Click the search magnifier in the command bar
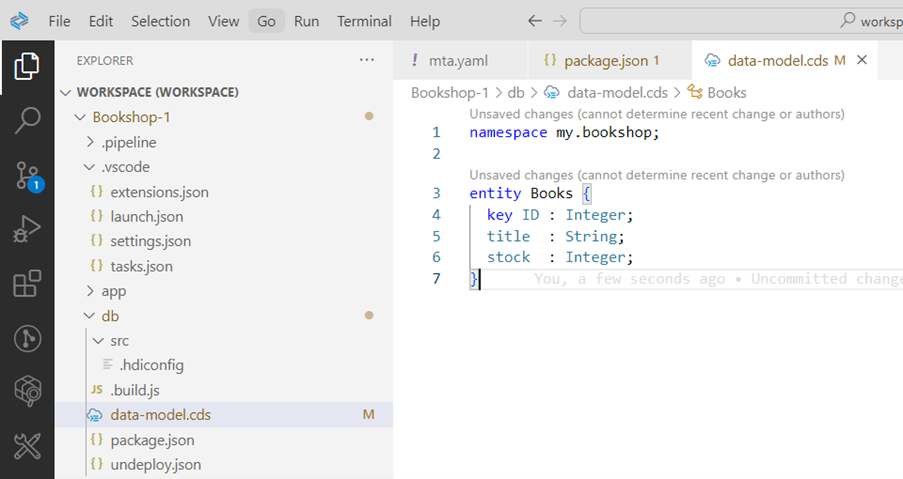Image resolution: width=903 pixels, height=479 pixels. tap(847, 21)
